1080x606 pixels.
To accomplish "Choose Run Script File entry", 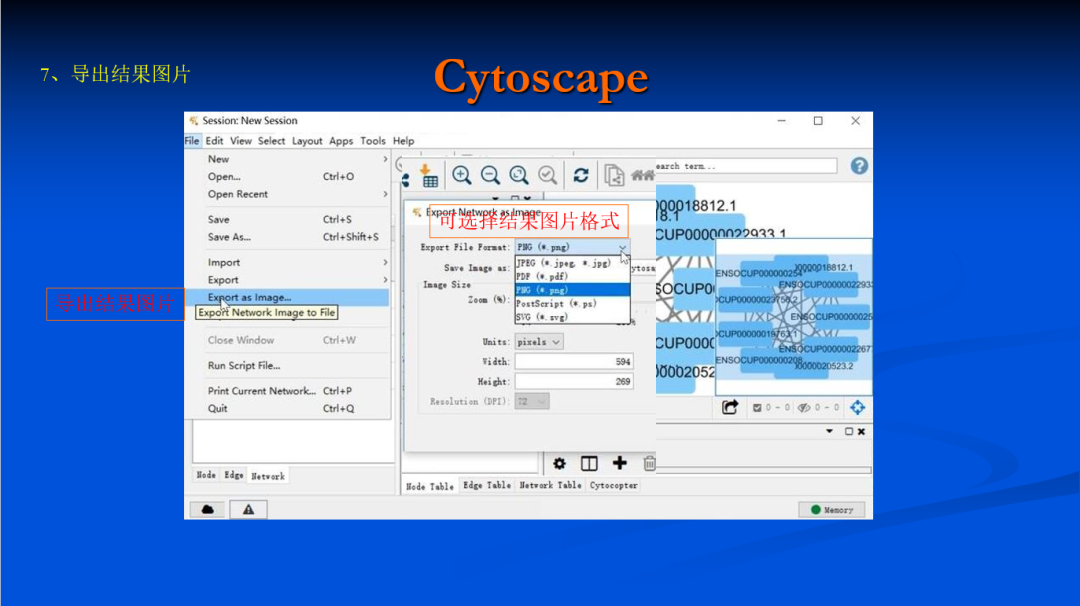I will pyautogui.click(x=288, y=366).
